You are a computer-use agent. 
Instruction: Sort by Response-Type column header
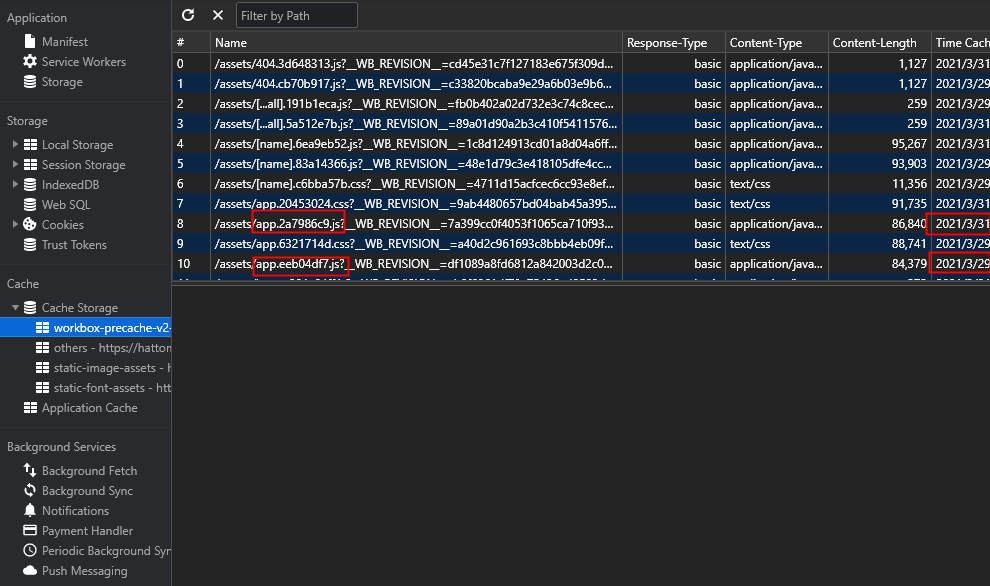coord(667,43)
